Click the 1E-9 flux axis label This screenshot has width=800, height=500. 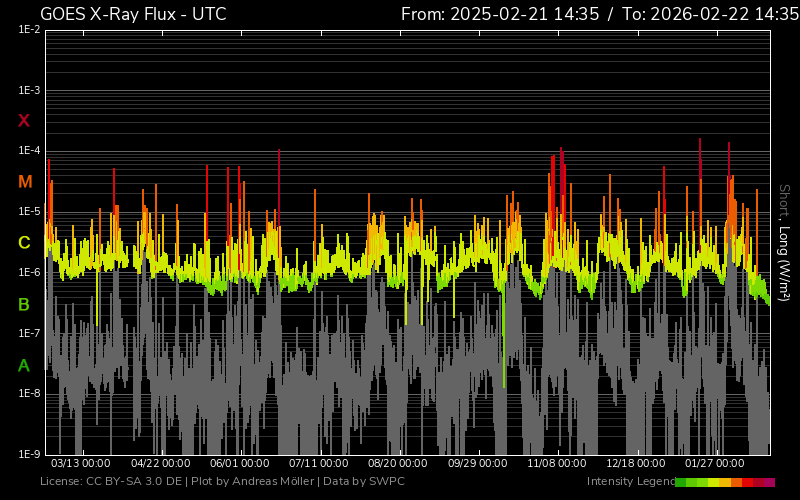pyautogui.click(x=28, y=454)
